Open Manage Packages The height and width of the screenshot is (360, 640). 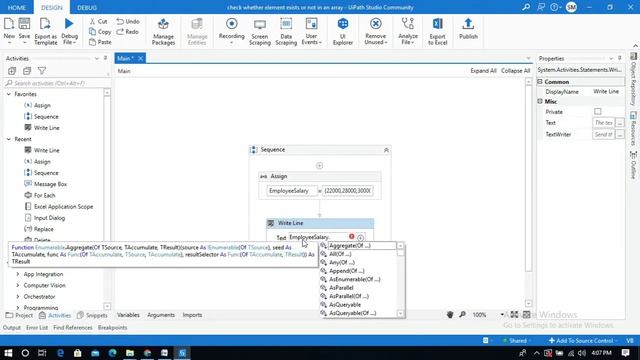click(163, 31)
